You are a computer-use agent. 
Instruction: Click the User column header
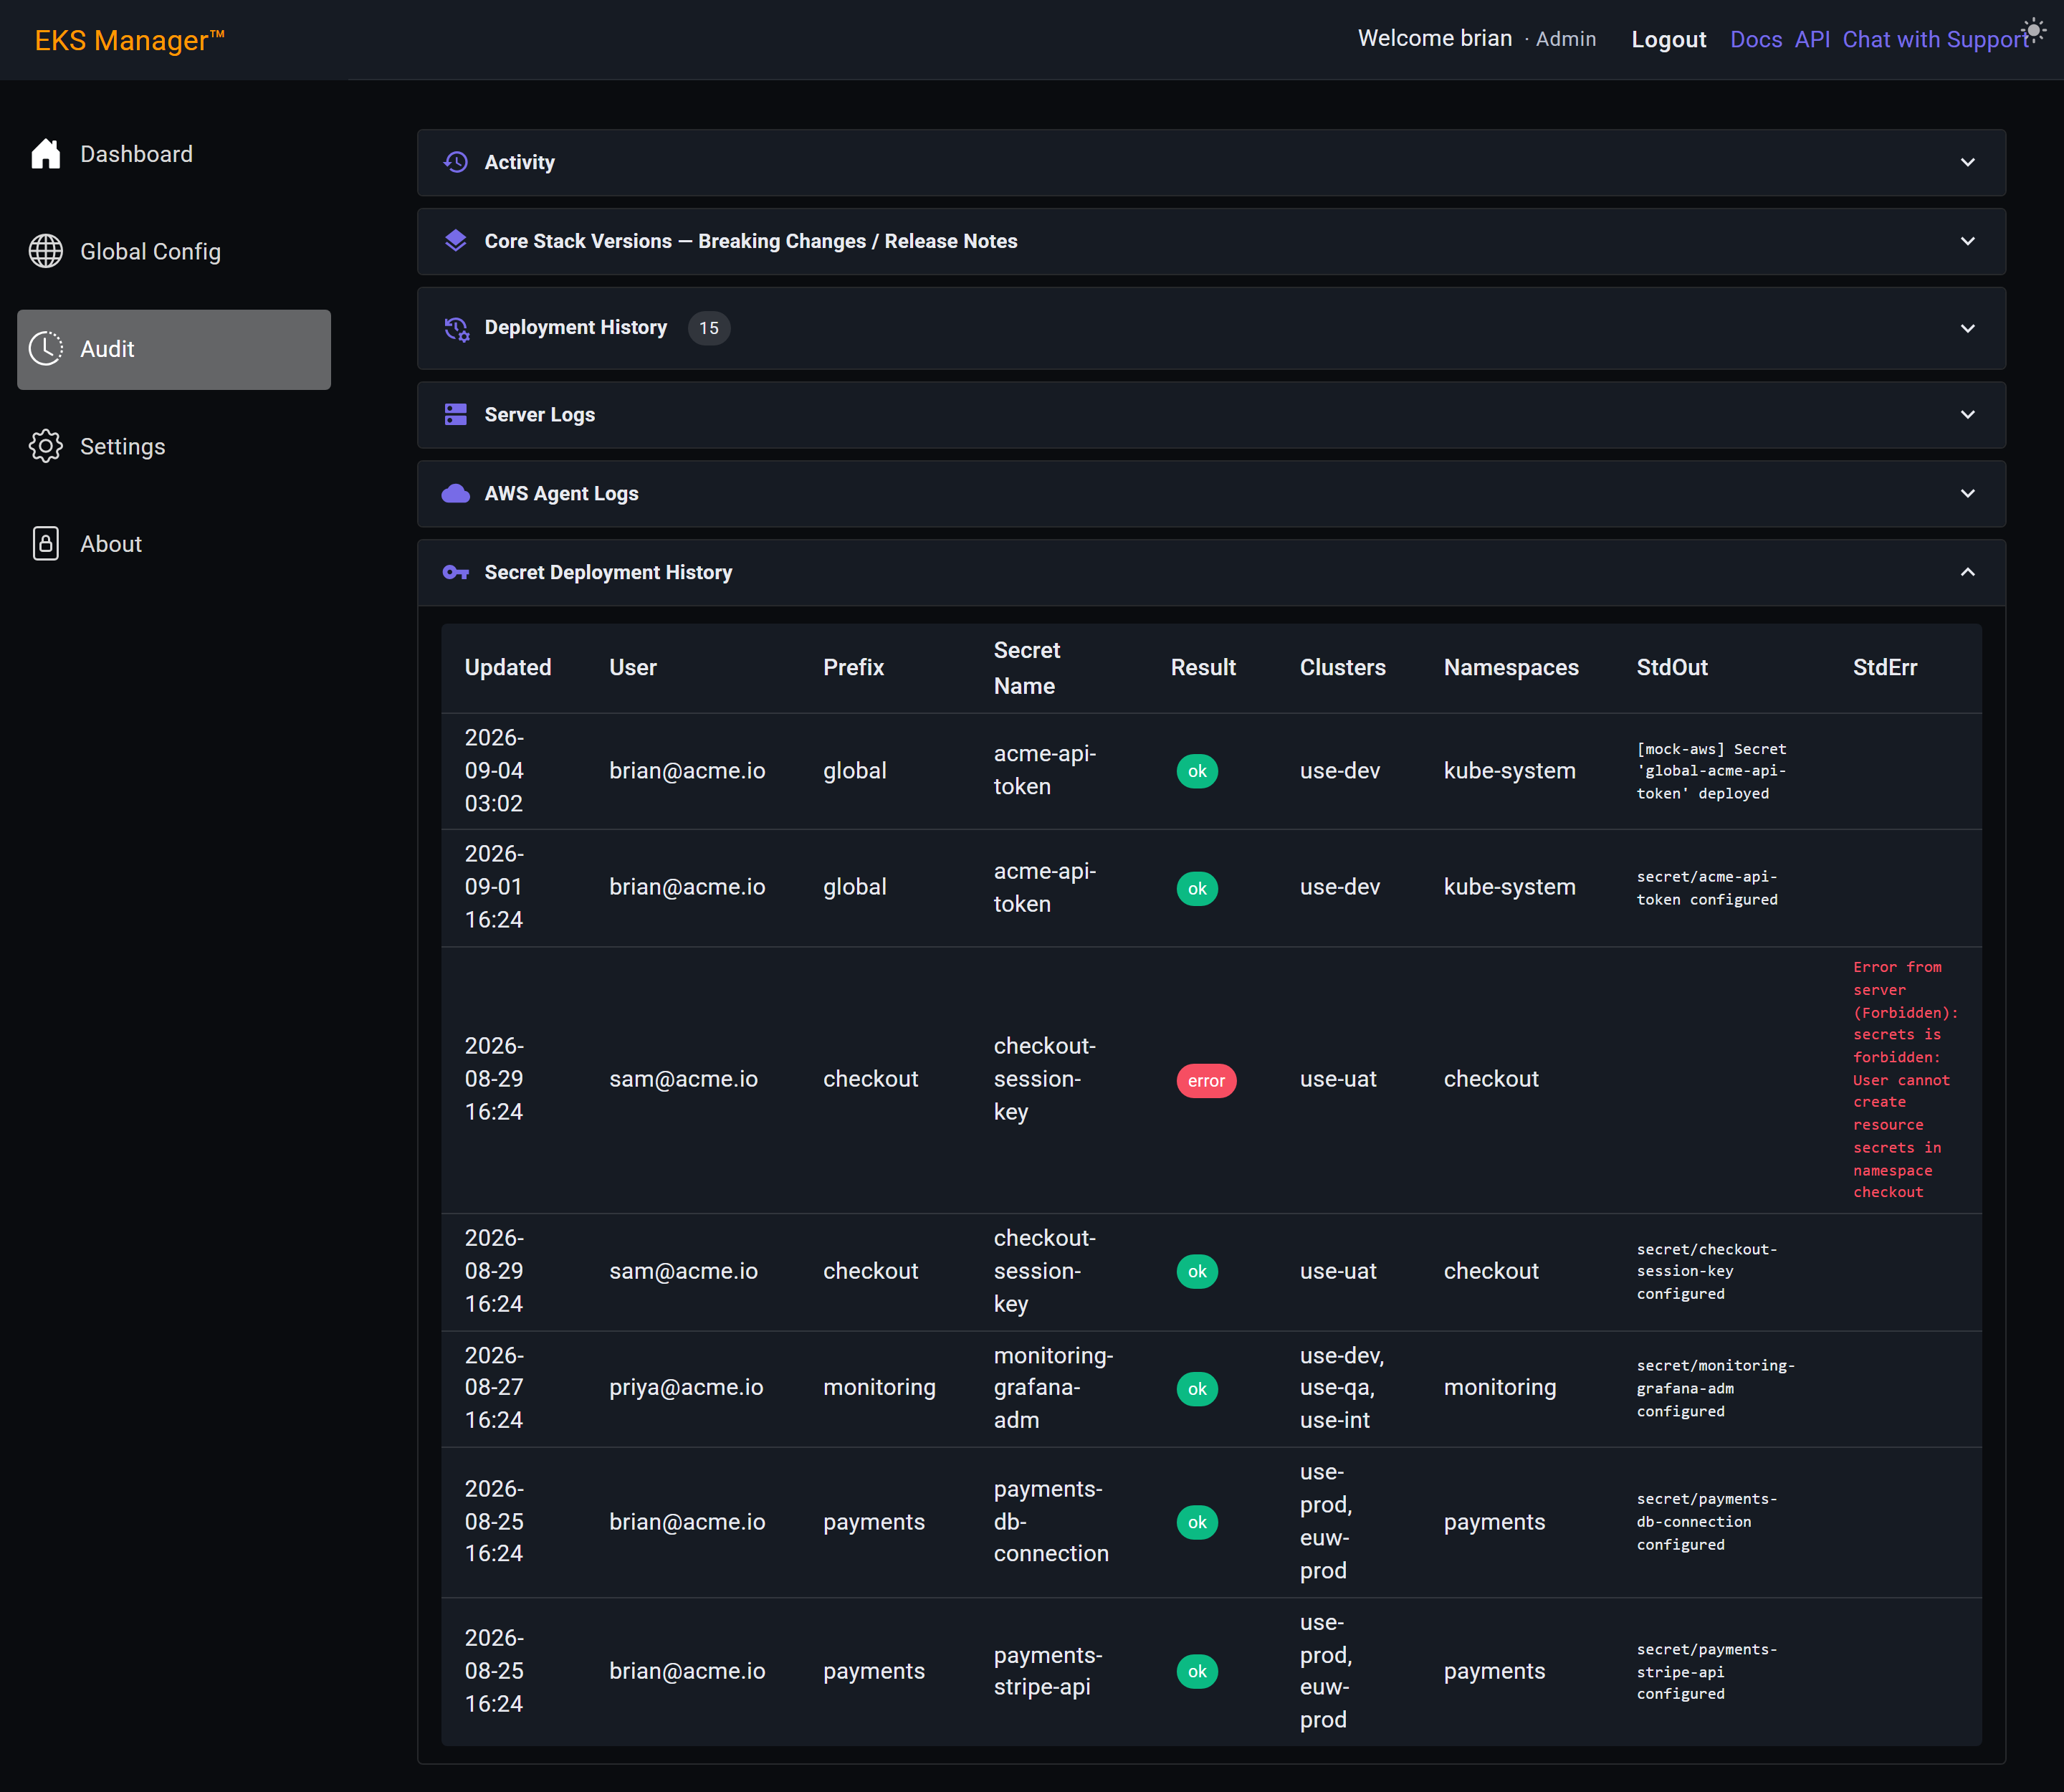633,667
